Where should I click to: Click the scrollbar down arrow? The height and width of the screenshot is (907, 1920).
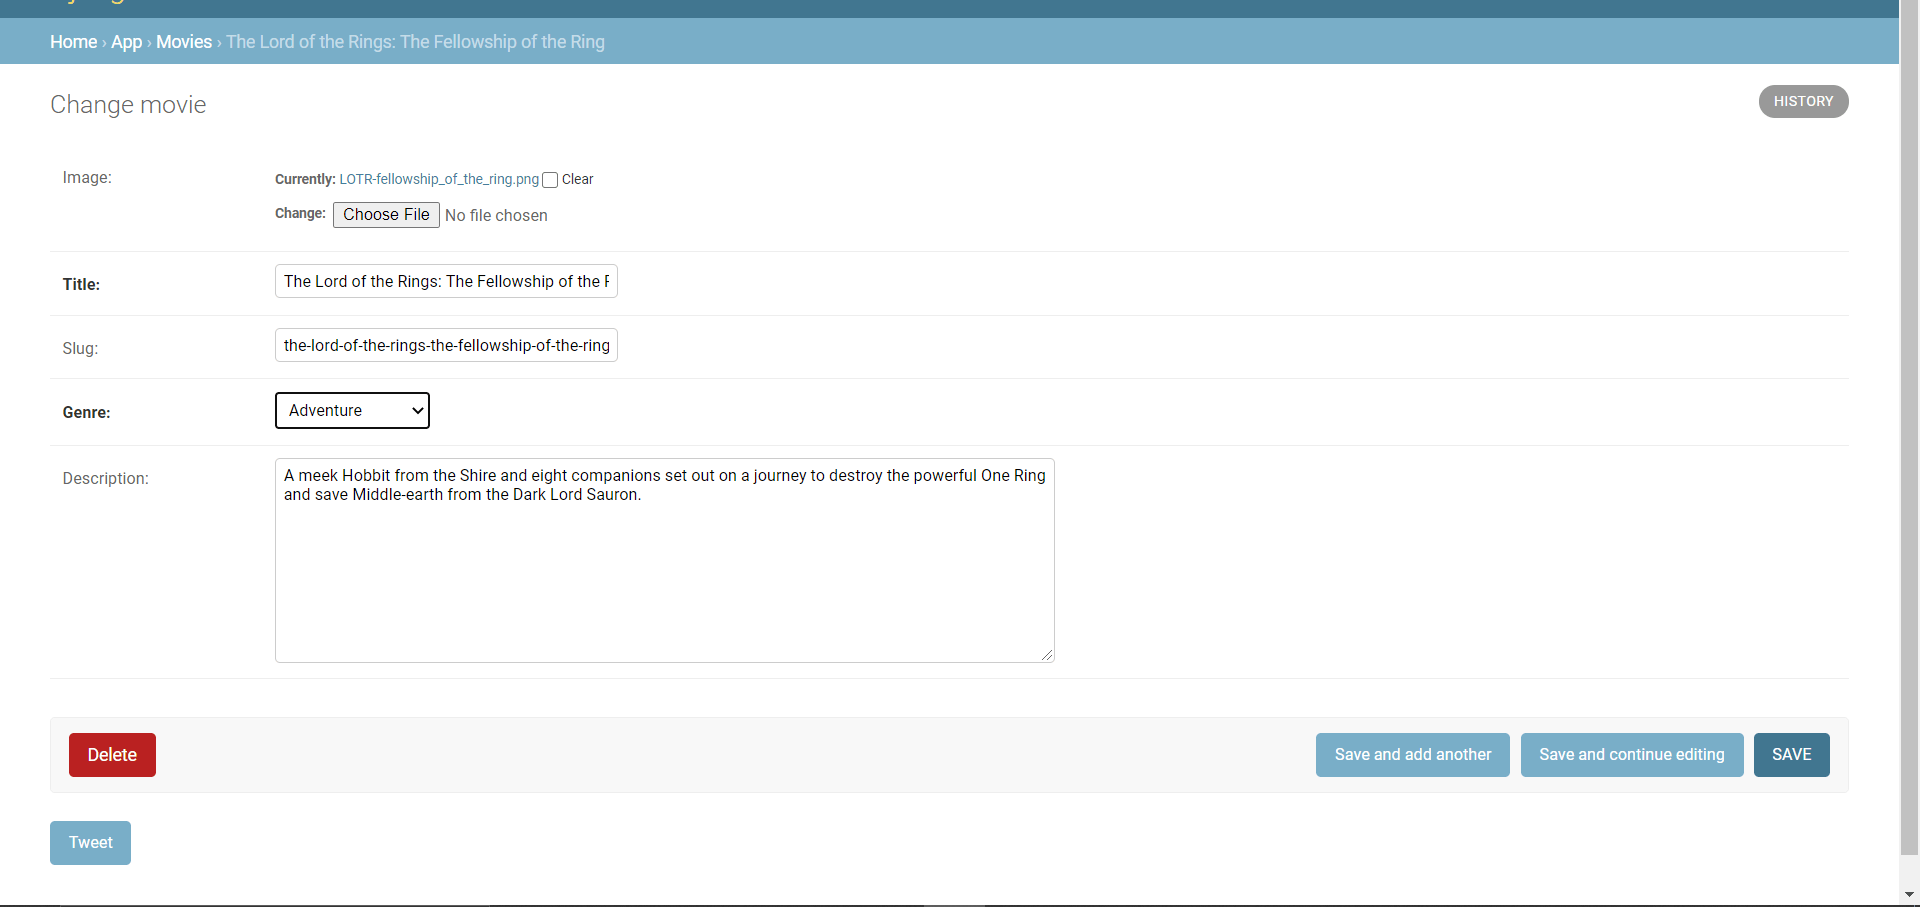[x=1909, y=895]
